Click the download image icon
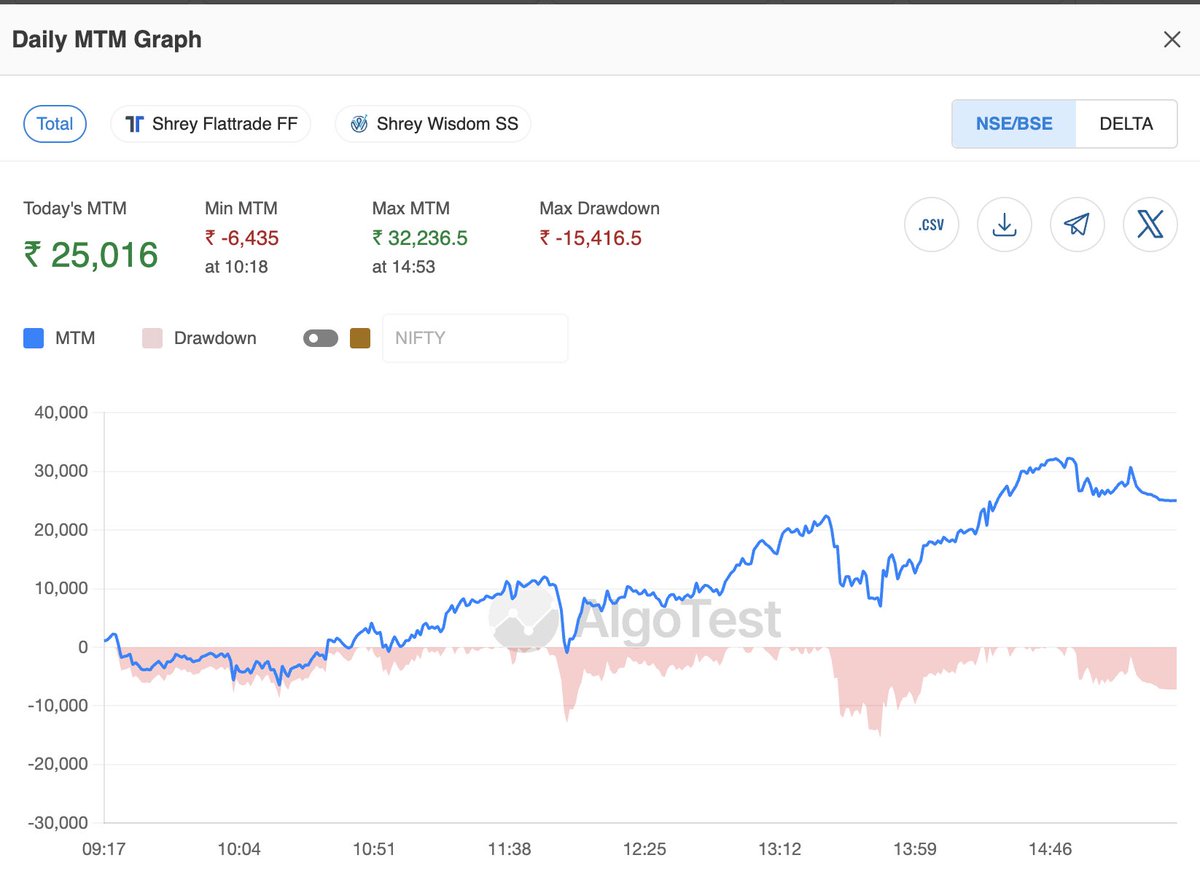The height and width of the screenshot is (882, 1200). 1004,225
